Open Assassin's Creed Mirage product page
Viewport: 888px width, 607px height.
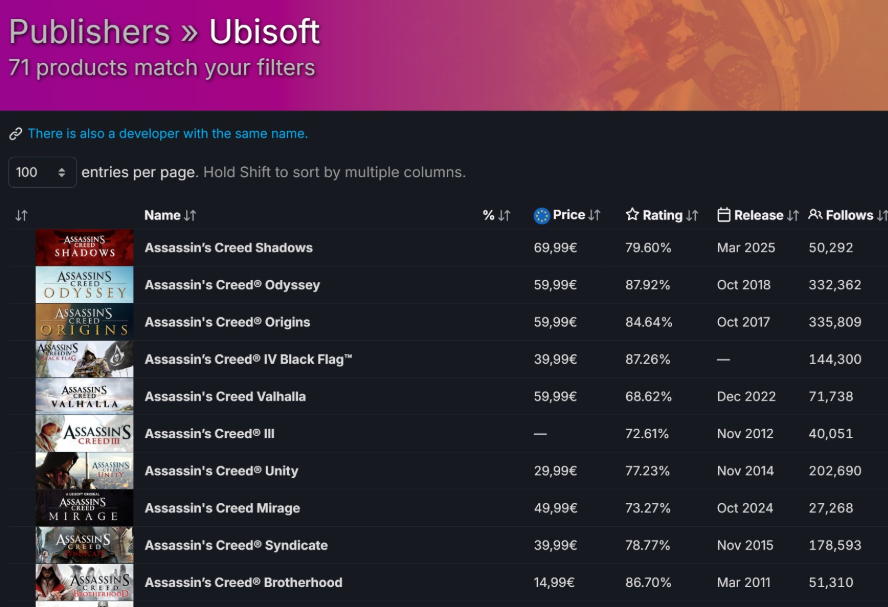pos(222,508)
